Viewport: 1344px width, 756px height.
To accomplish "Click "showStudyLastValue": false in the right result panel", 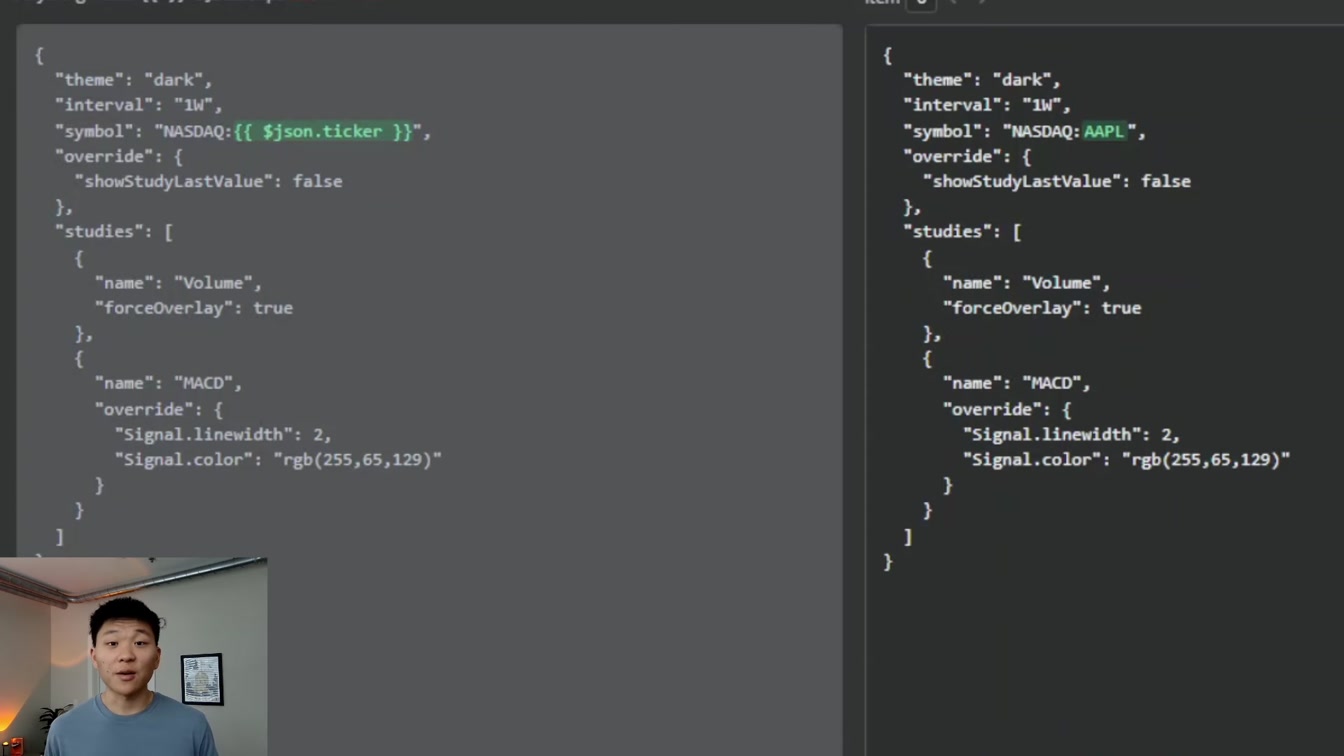I will pos(1057,181).
